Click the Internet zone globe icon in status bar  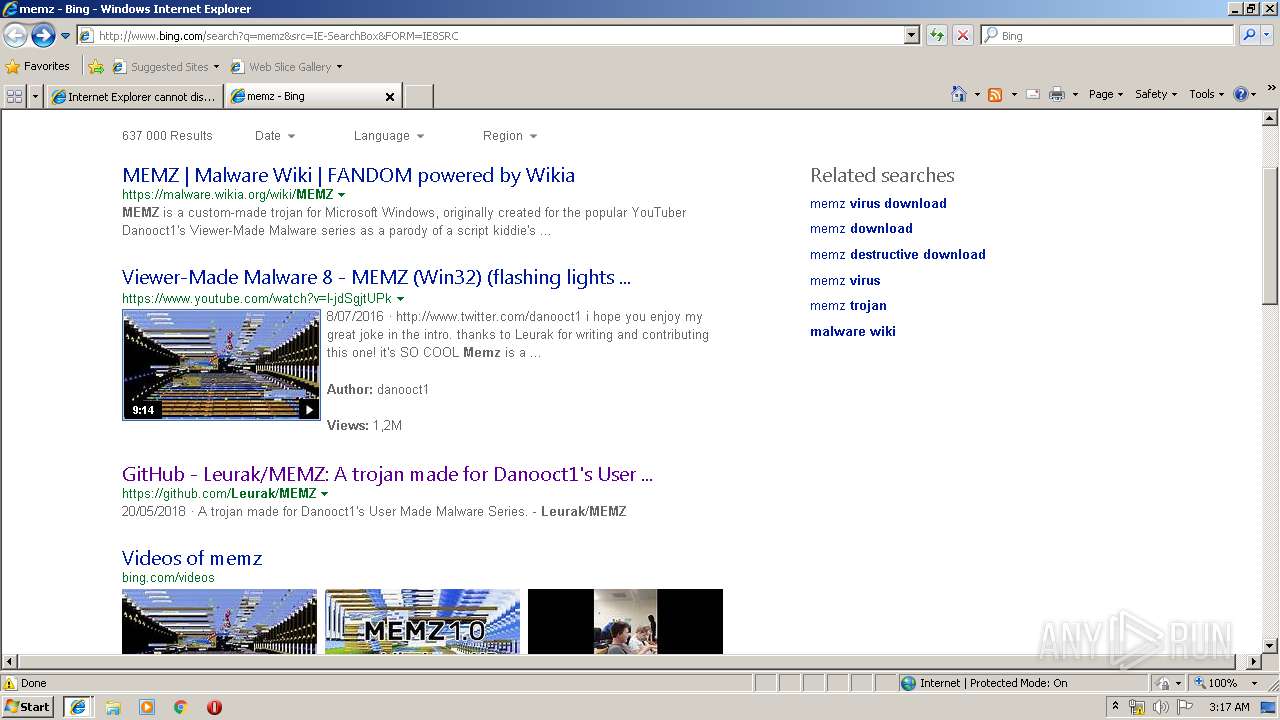[908, 683]
